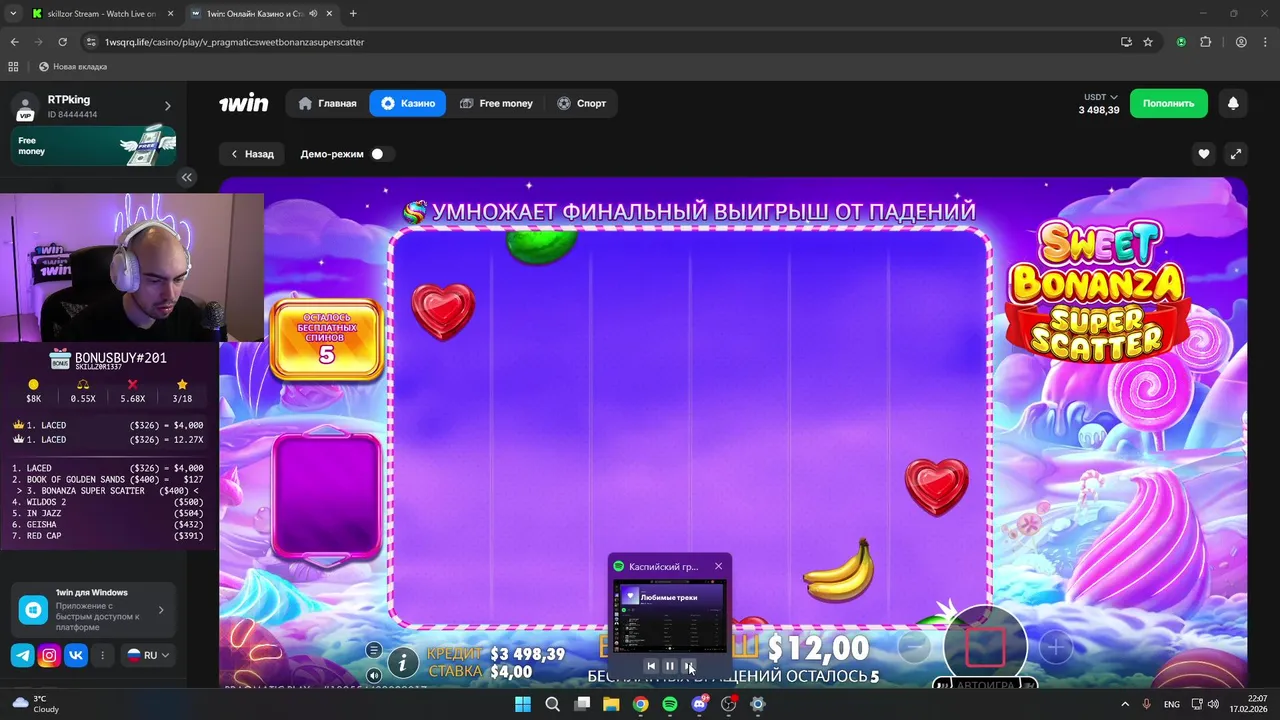Open the 1win для Windows promo card
1280x720 pixels.
coord(94,609)
